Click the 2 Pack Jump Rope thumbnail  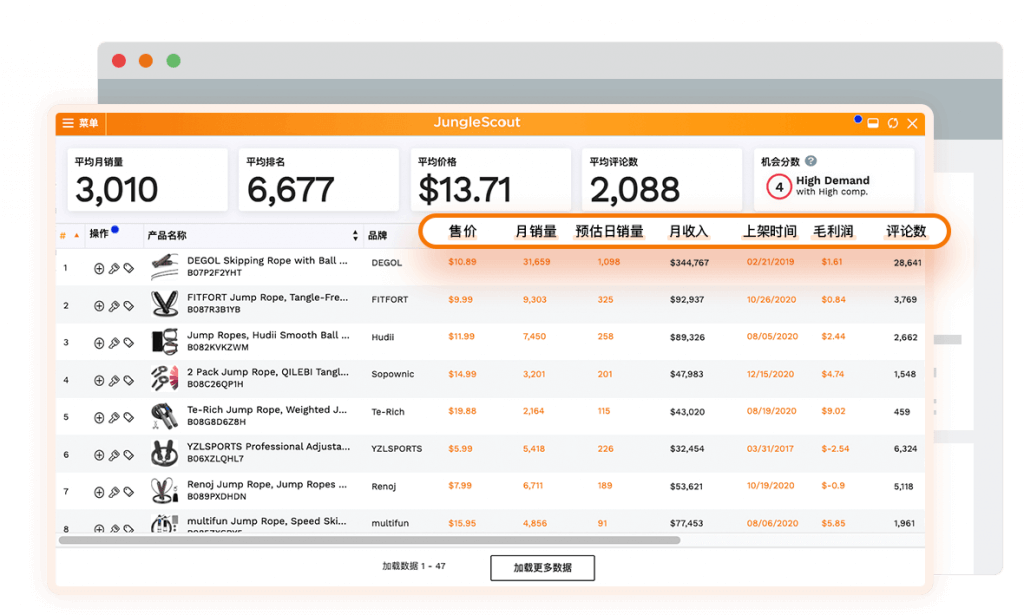[x=165, y=379]
